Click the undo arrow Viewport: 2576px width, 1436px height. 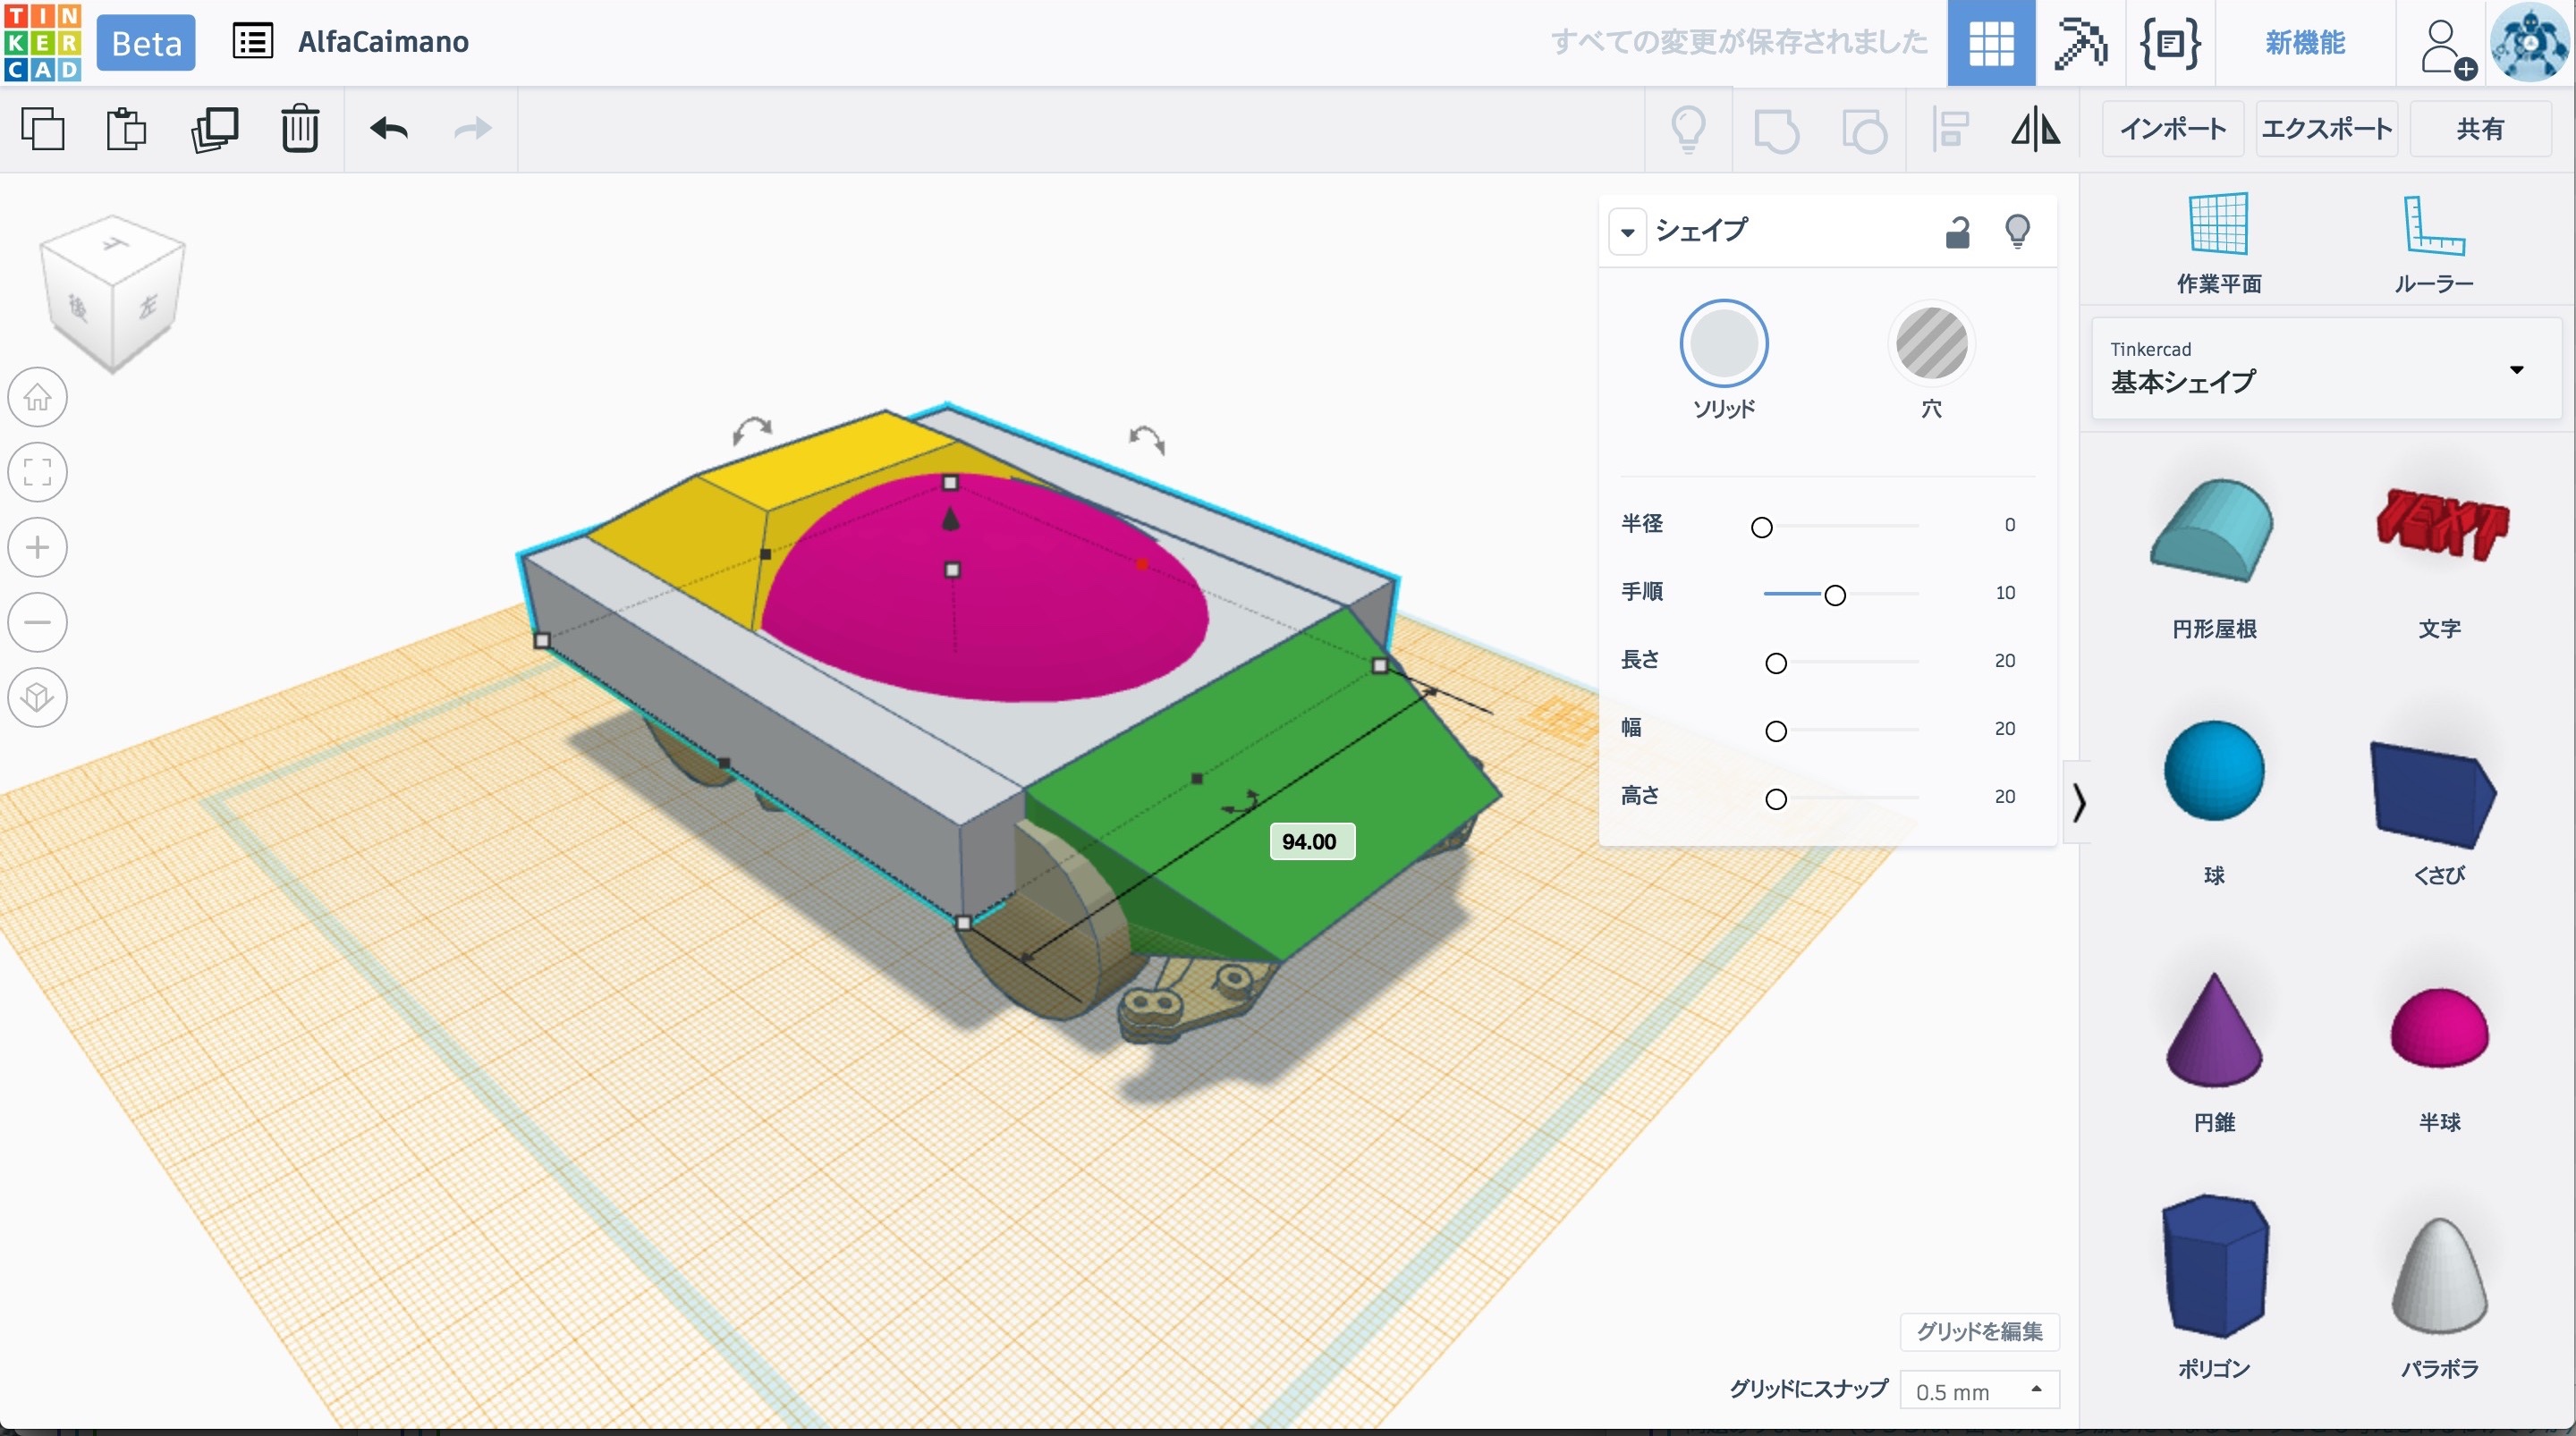pos(389,129)
